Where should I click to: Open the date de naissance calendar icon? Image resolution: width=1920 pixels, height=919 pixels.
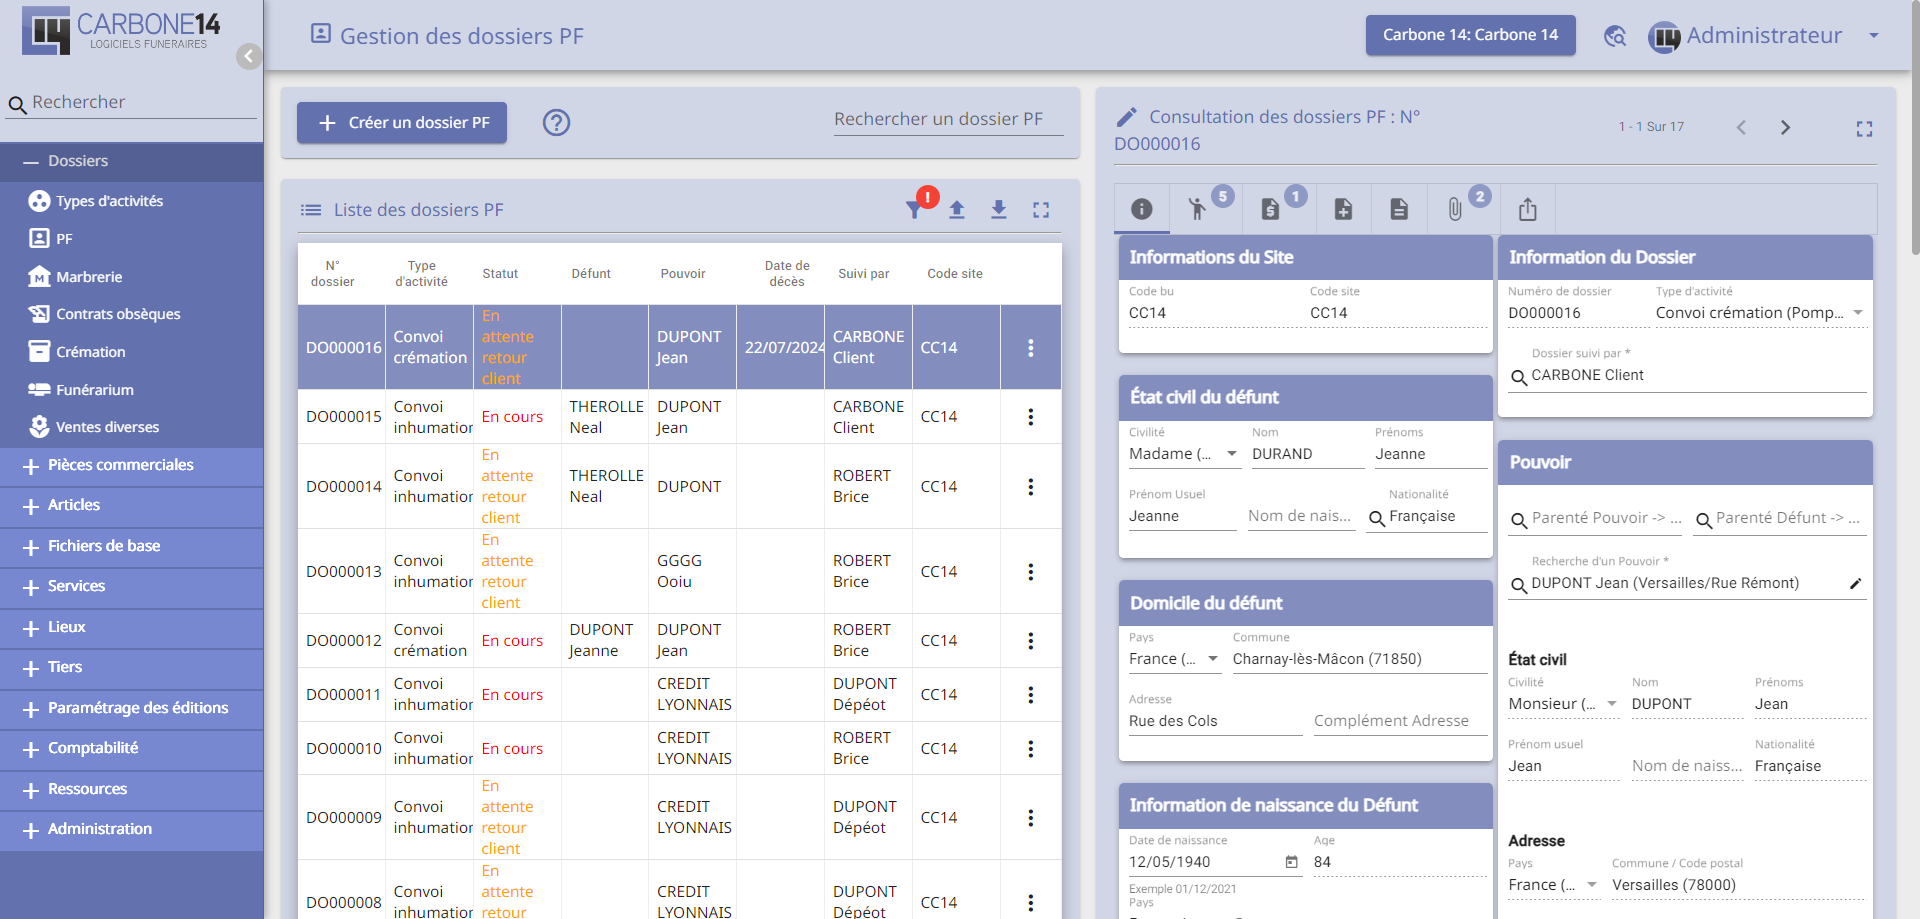point(1291,862)
